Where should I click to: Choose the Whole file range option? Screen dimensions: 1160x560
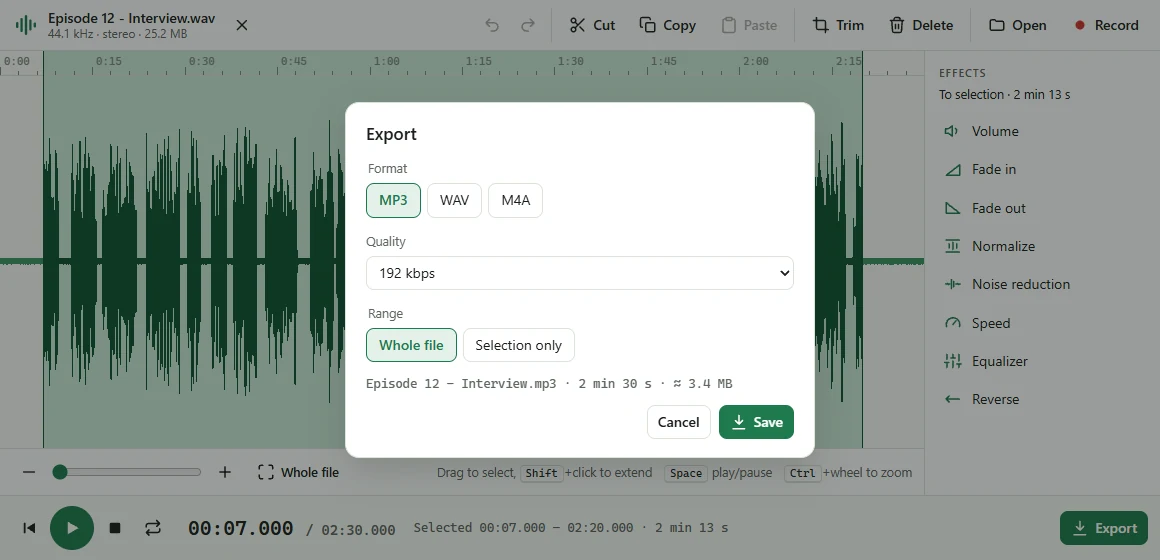tap(411, 345)
